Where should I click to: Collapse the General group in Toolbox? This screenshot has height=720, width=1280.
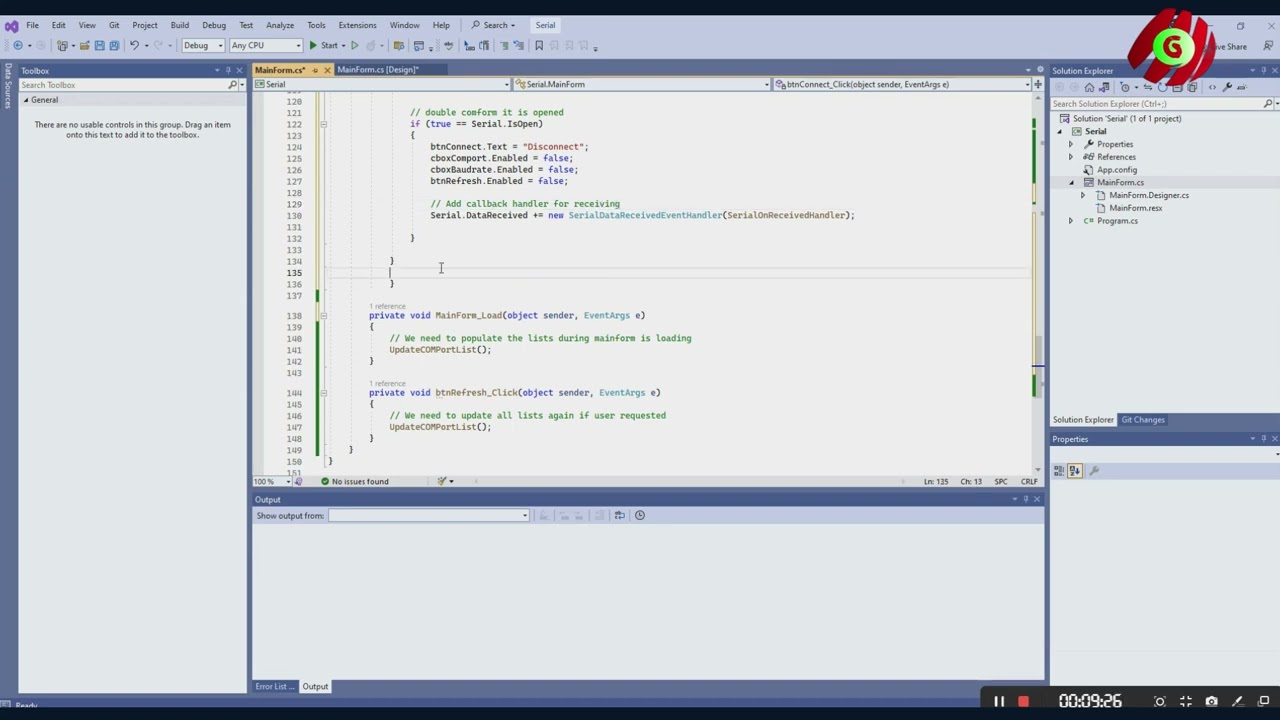click(26, 100)
